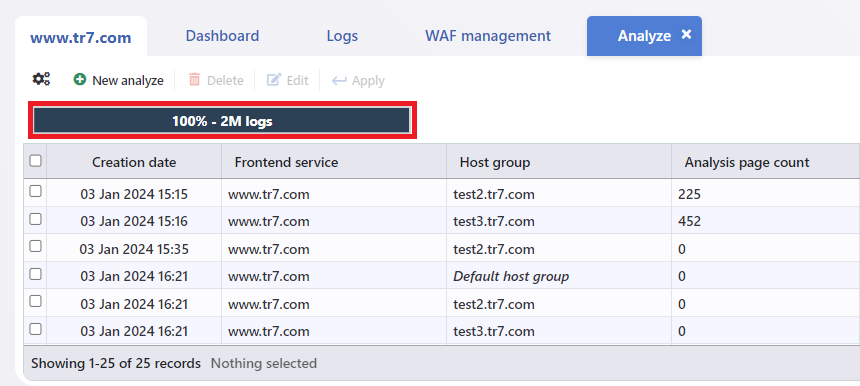Click the Apply arrow icon
The image size is (860, 386).
click(339, 81)
